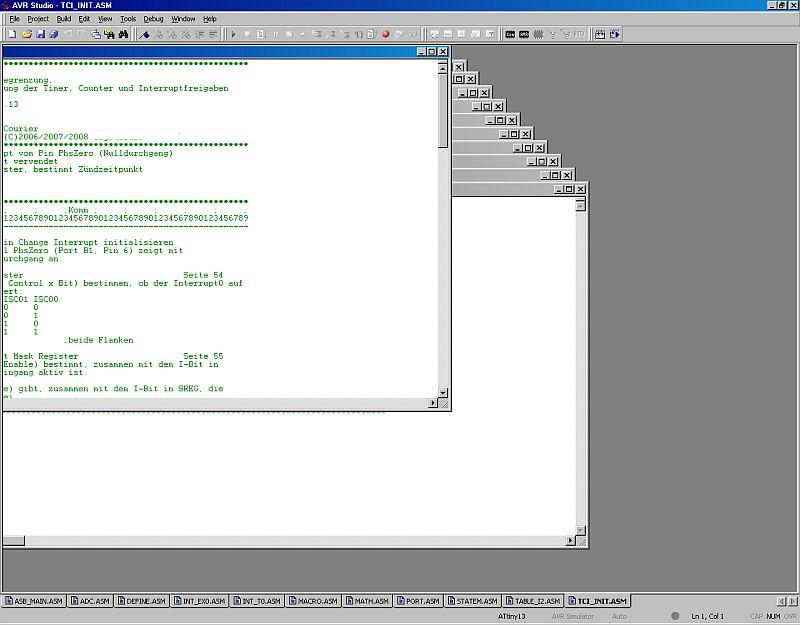Click 'Seite 54' text in editor
This screenshot has height=625, width=800.
[x=203, y=275]
